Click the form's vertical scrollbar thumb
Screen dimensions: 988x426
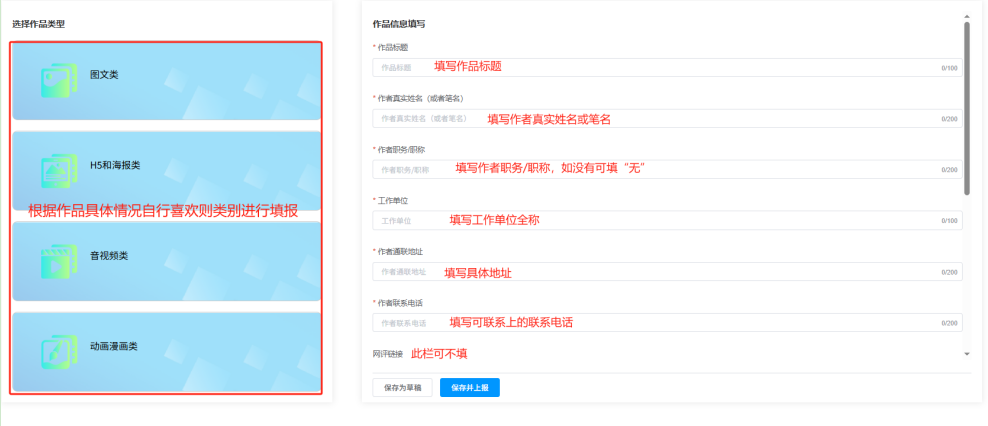(967, 108)
